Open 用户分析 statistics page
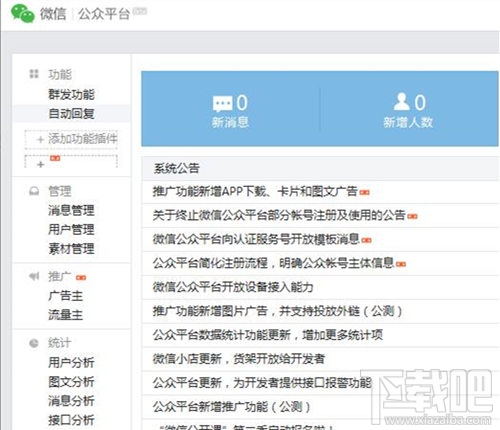This screenshot has height=430, width=500. coord(71,362)
